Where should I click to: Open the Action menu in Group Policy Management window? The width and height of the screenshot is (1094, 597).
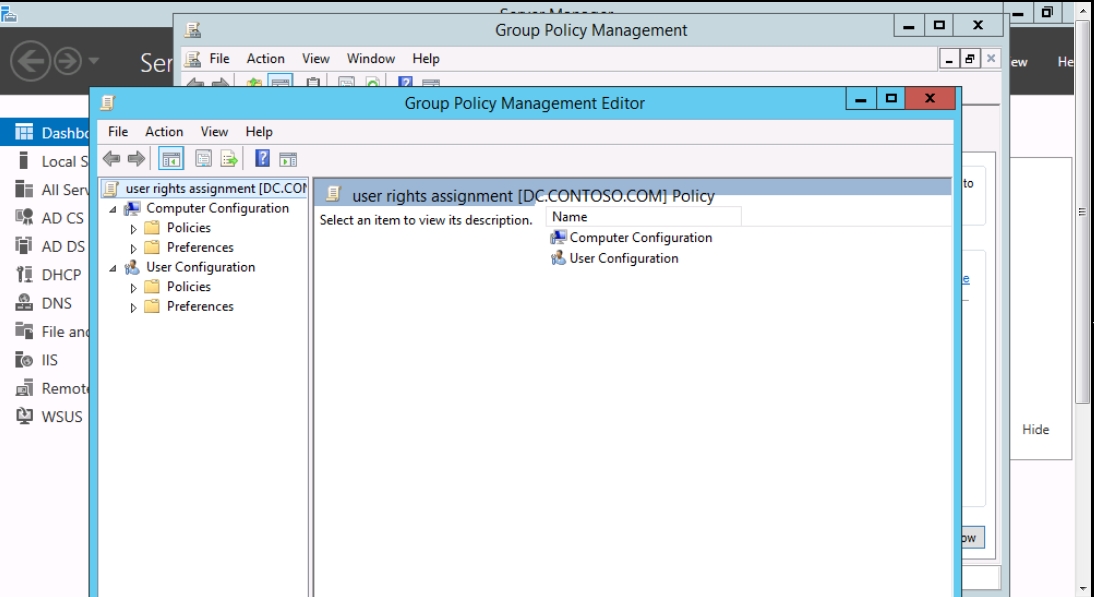click(x=266, y=59)
